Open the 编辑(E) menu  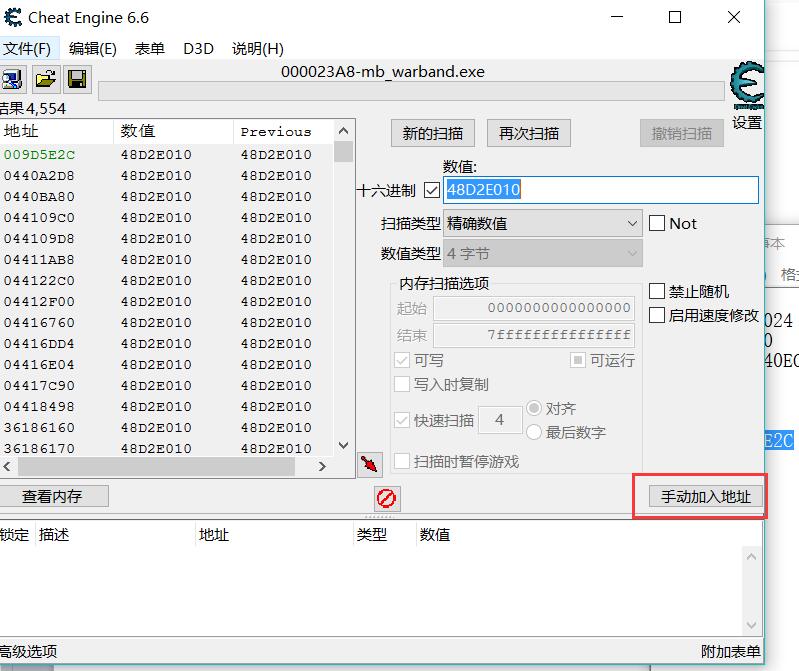point(93,48)
